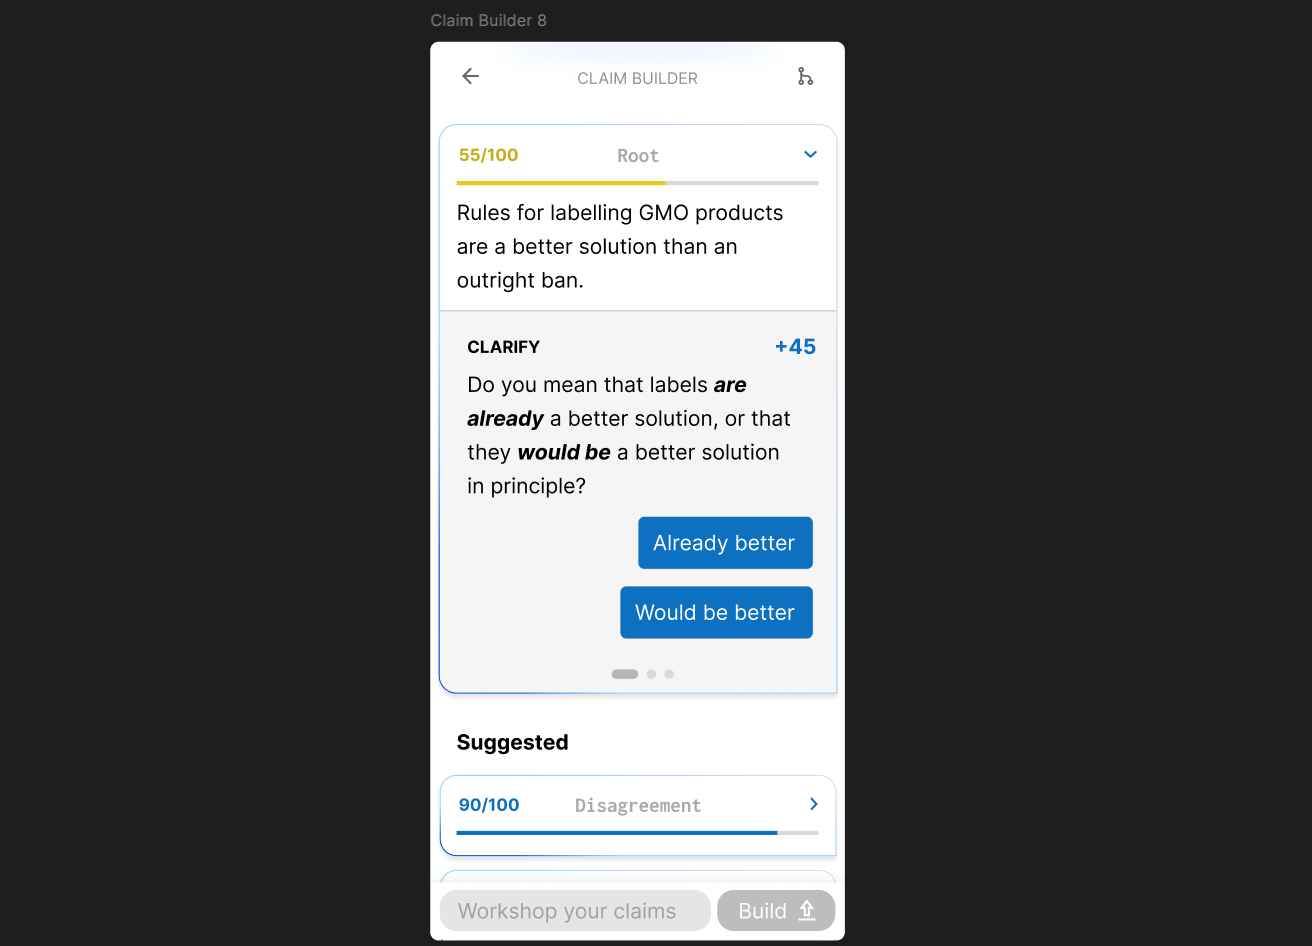Click the Build button
Screen dimensions: 1312x946
tap(776, 911)
